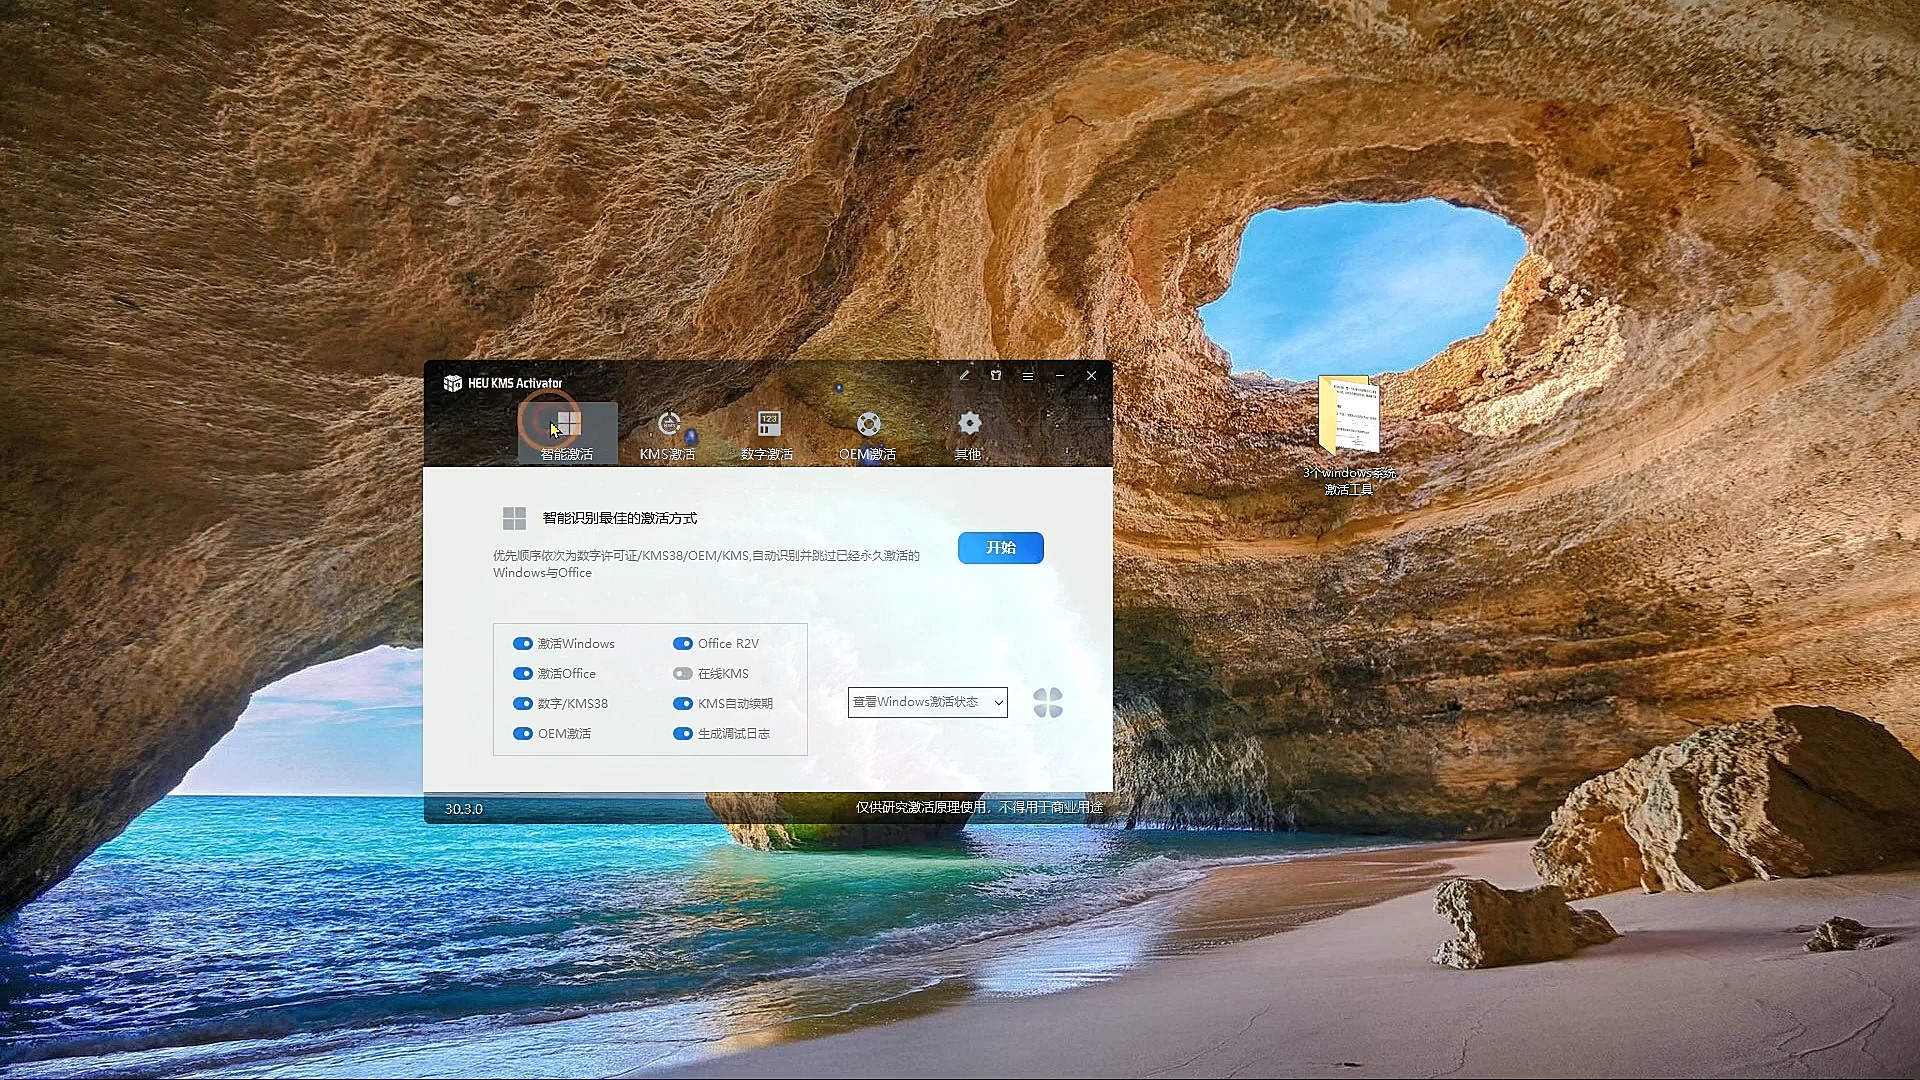The height and width of the screenshot is (1080, 1920).
Task: Toggle the KMS自动续期 switch
Action: click(683, 703)
